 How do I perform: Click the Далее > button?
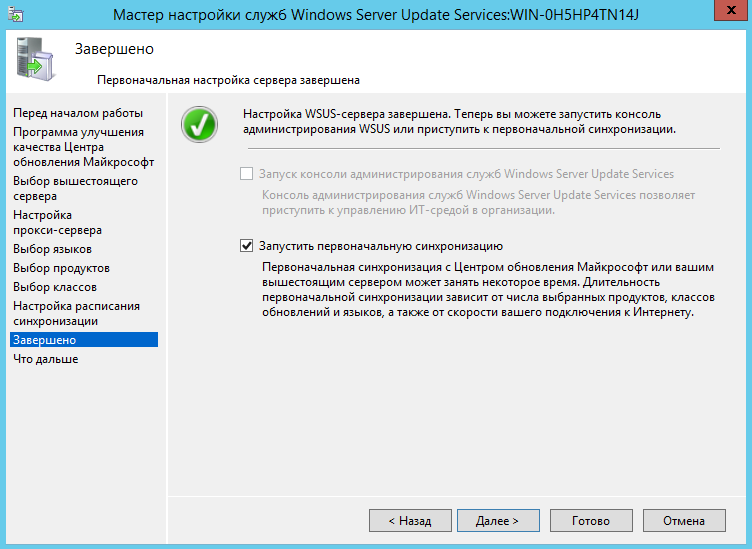pos(498,521)
